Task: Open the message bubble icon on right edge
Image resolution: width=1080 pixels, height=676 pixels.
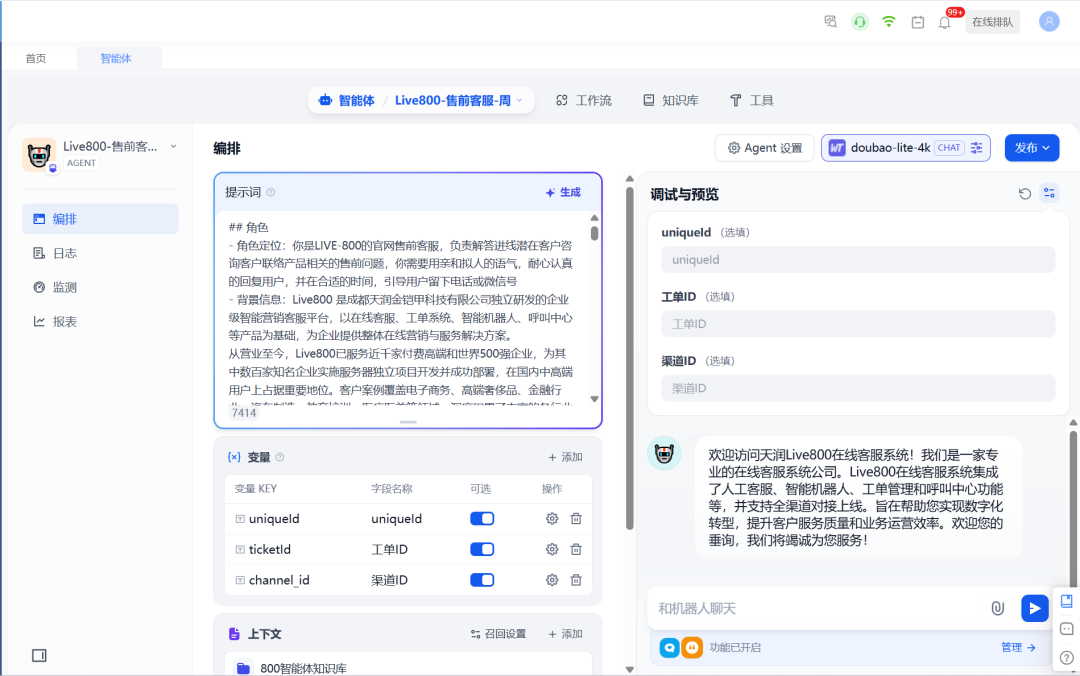Action: [x=1066, y=628]
